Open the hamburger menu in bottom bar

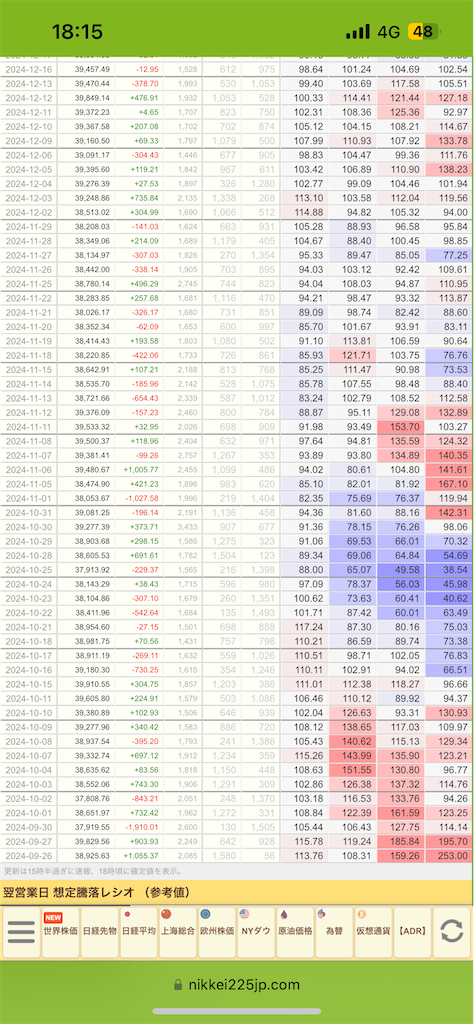coord(21,932)
